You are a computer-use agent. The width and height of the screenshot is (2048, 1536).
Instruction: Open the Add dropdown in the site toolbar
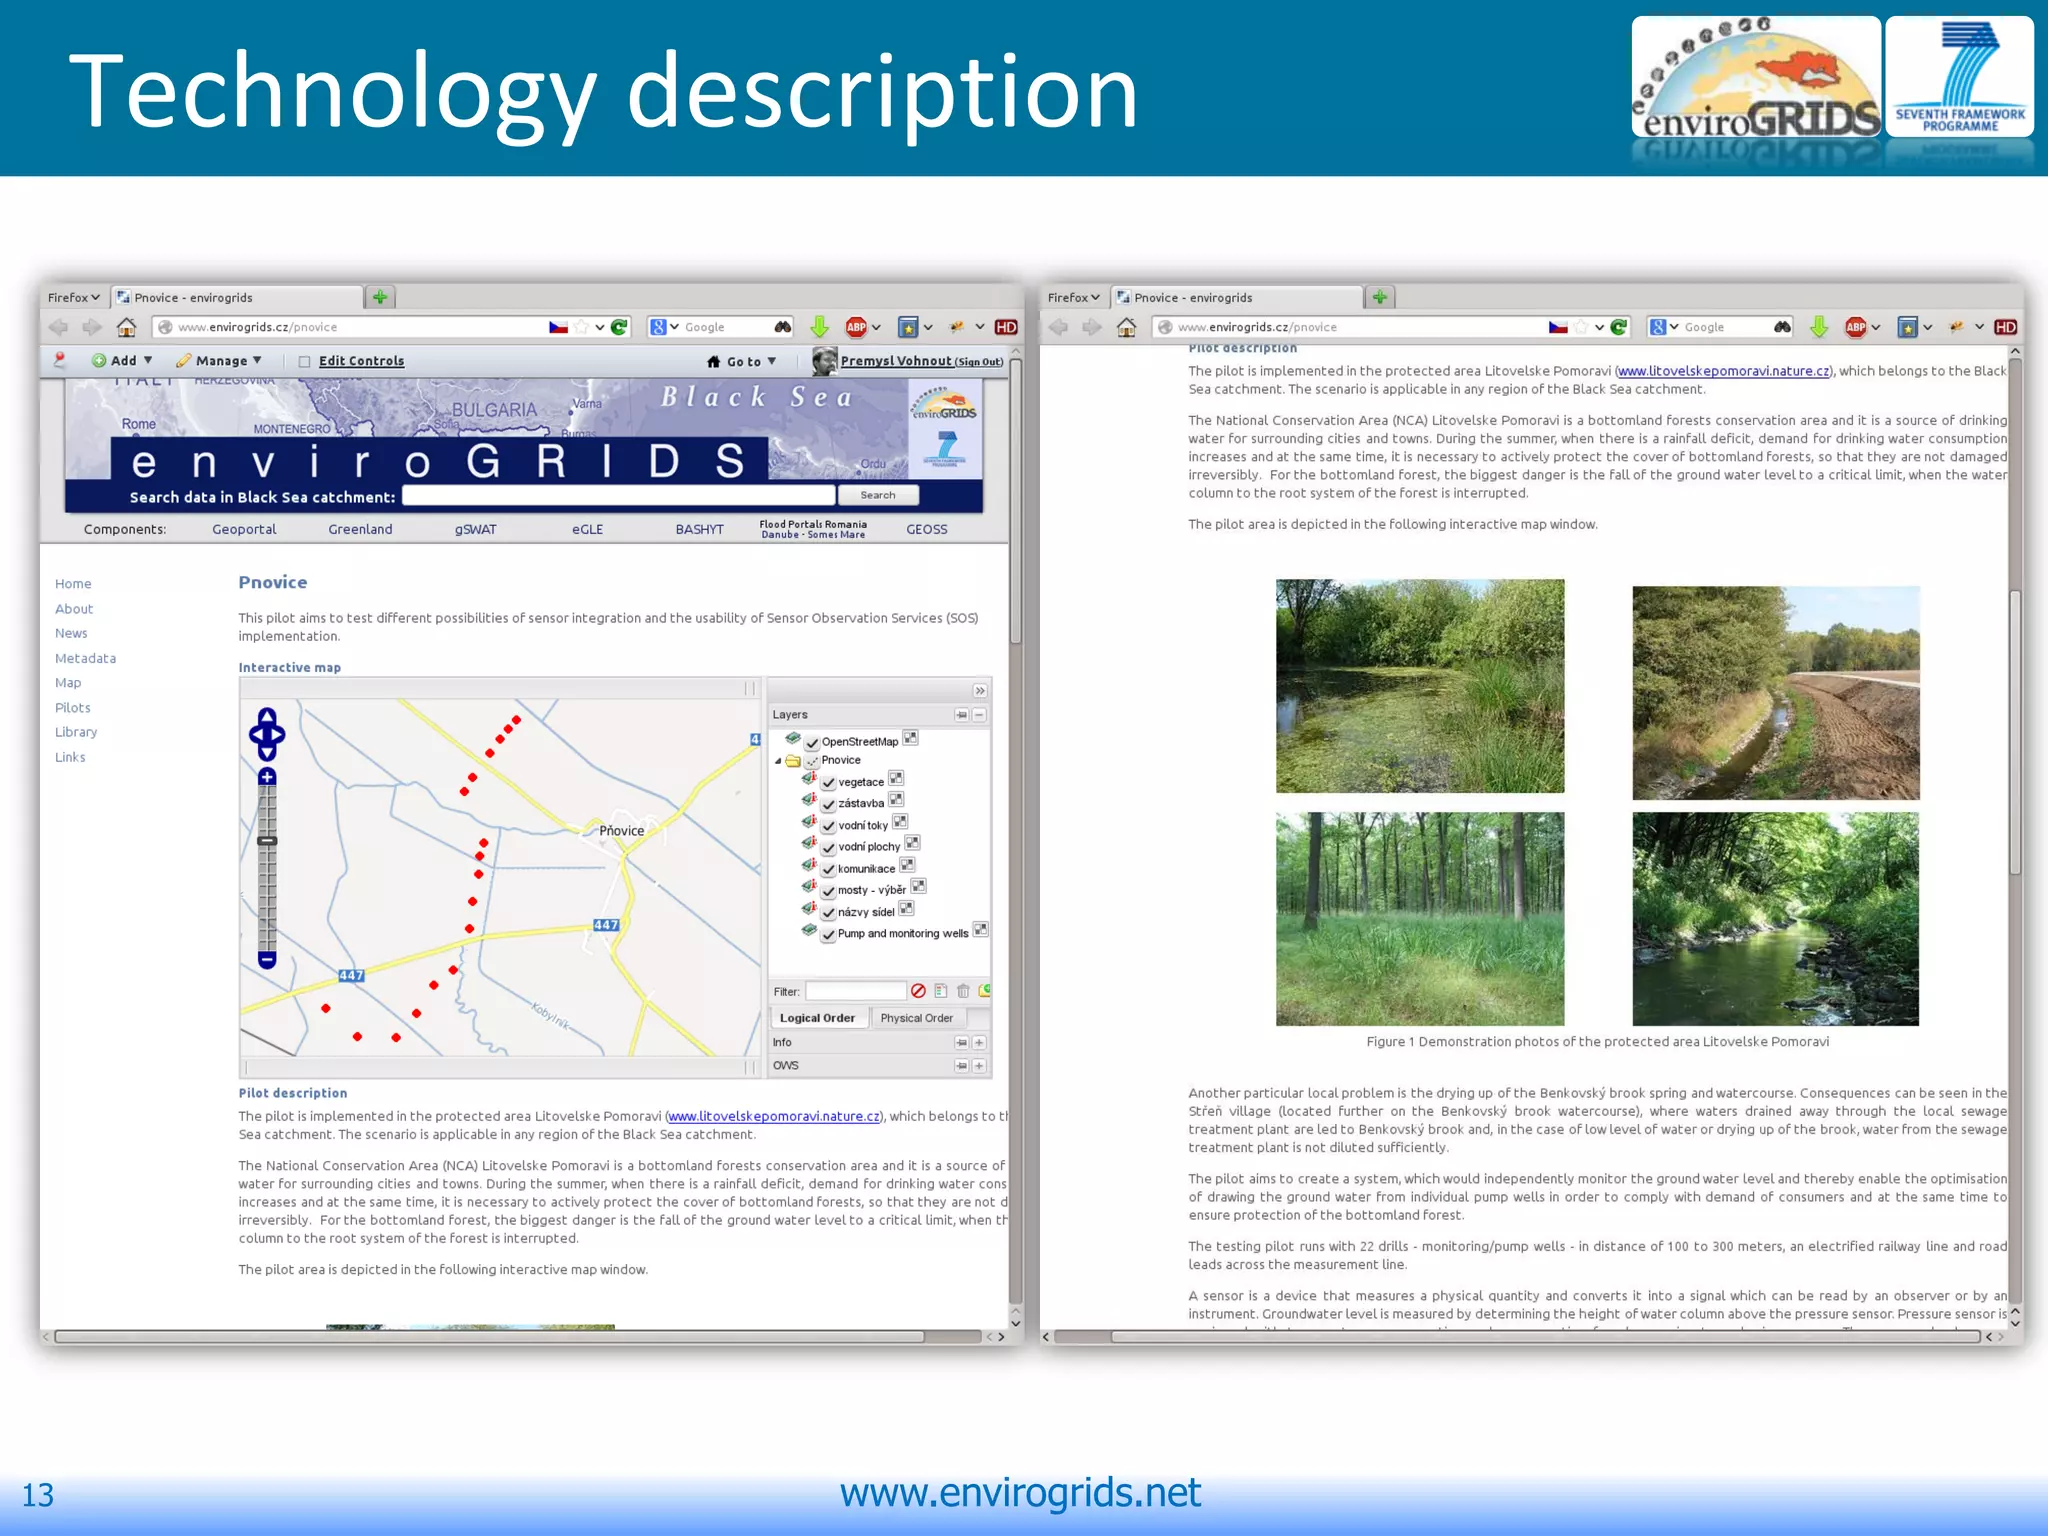pyautogui.click(x=122, y=361)
